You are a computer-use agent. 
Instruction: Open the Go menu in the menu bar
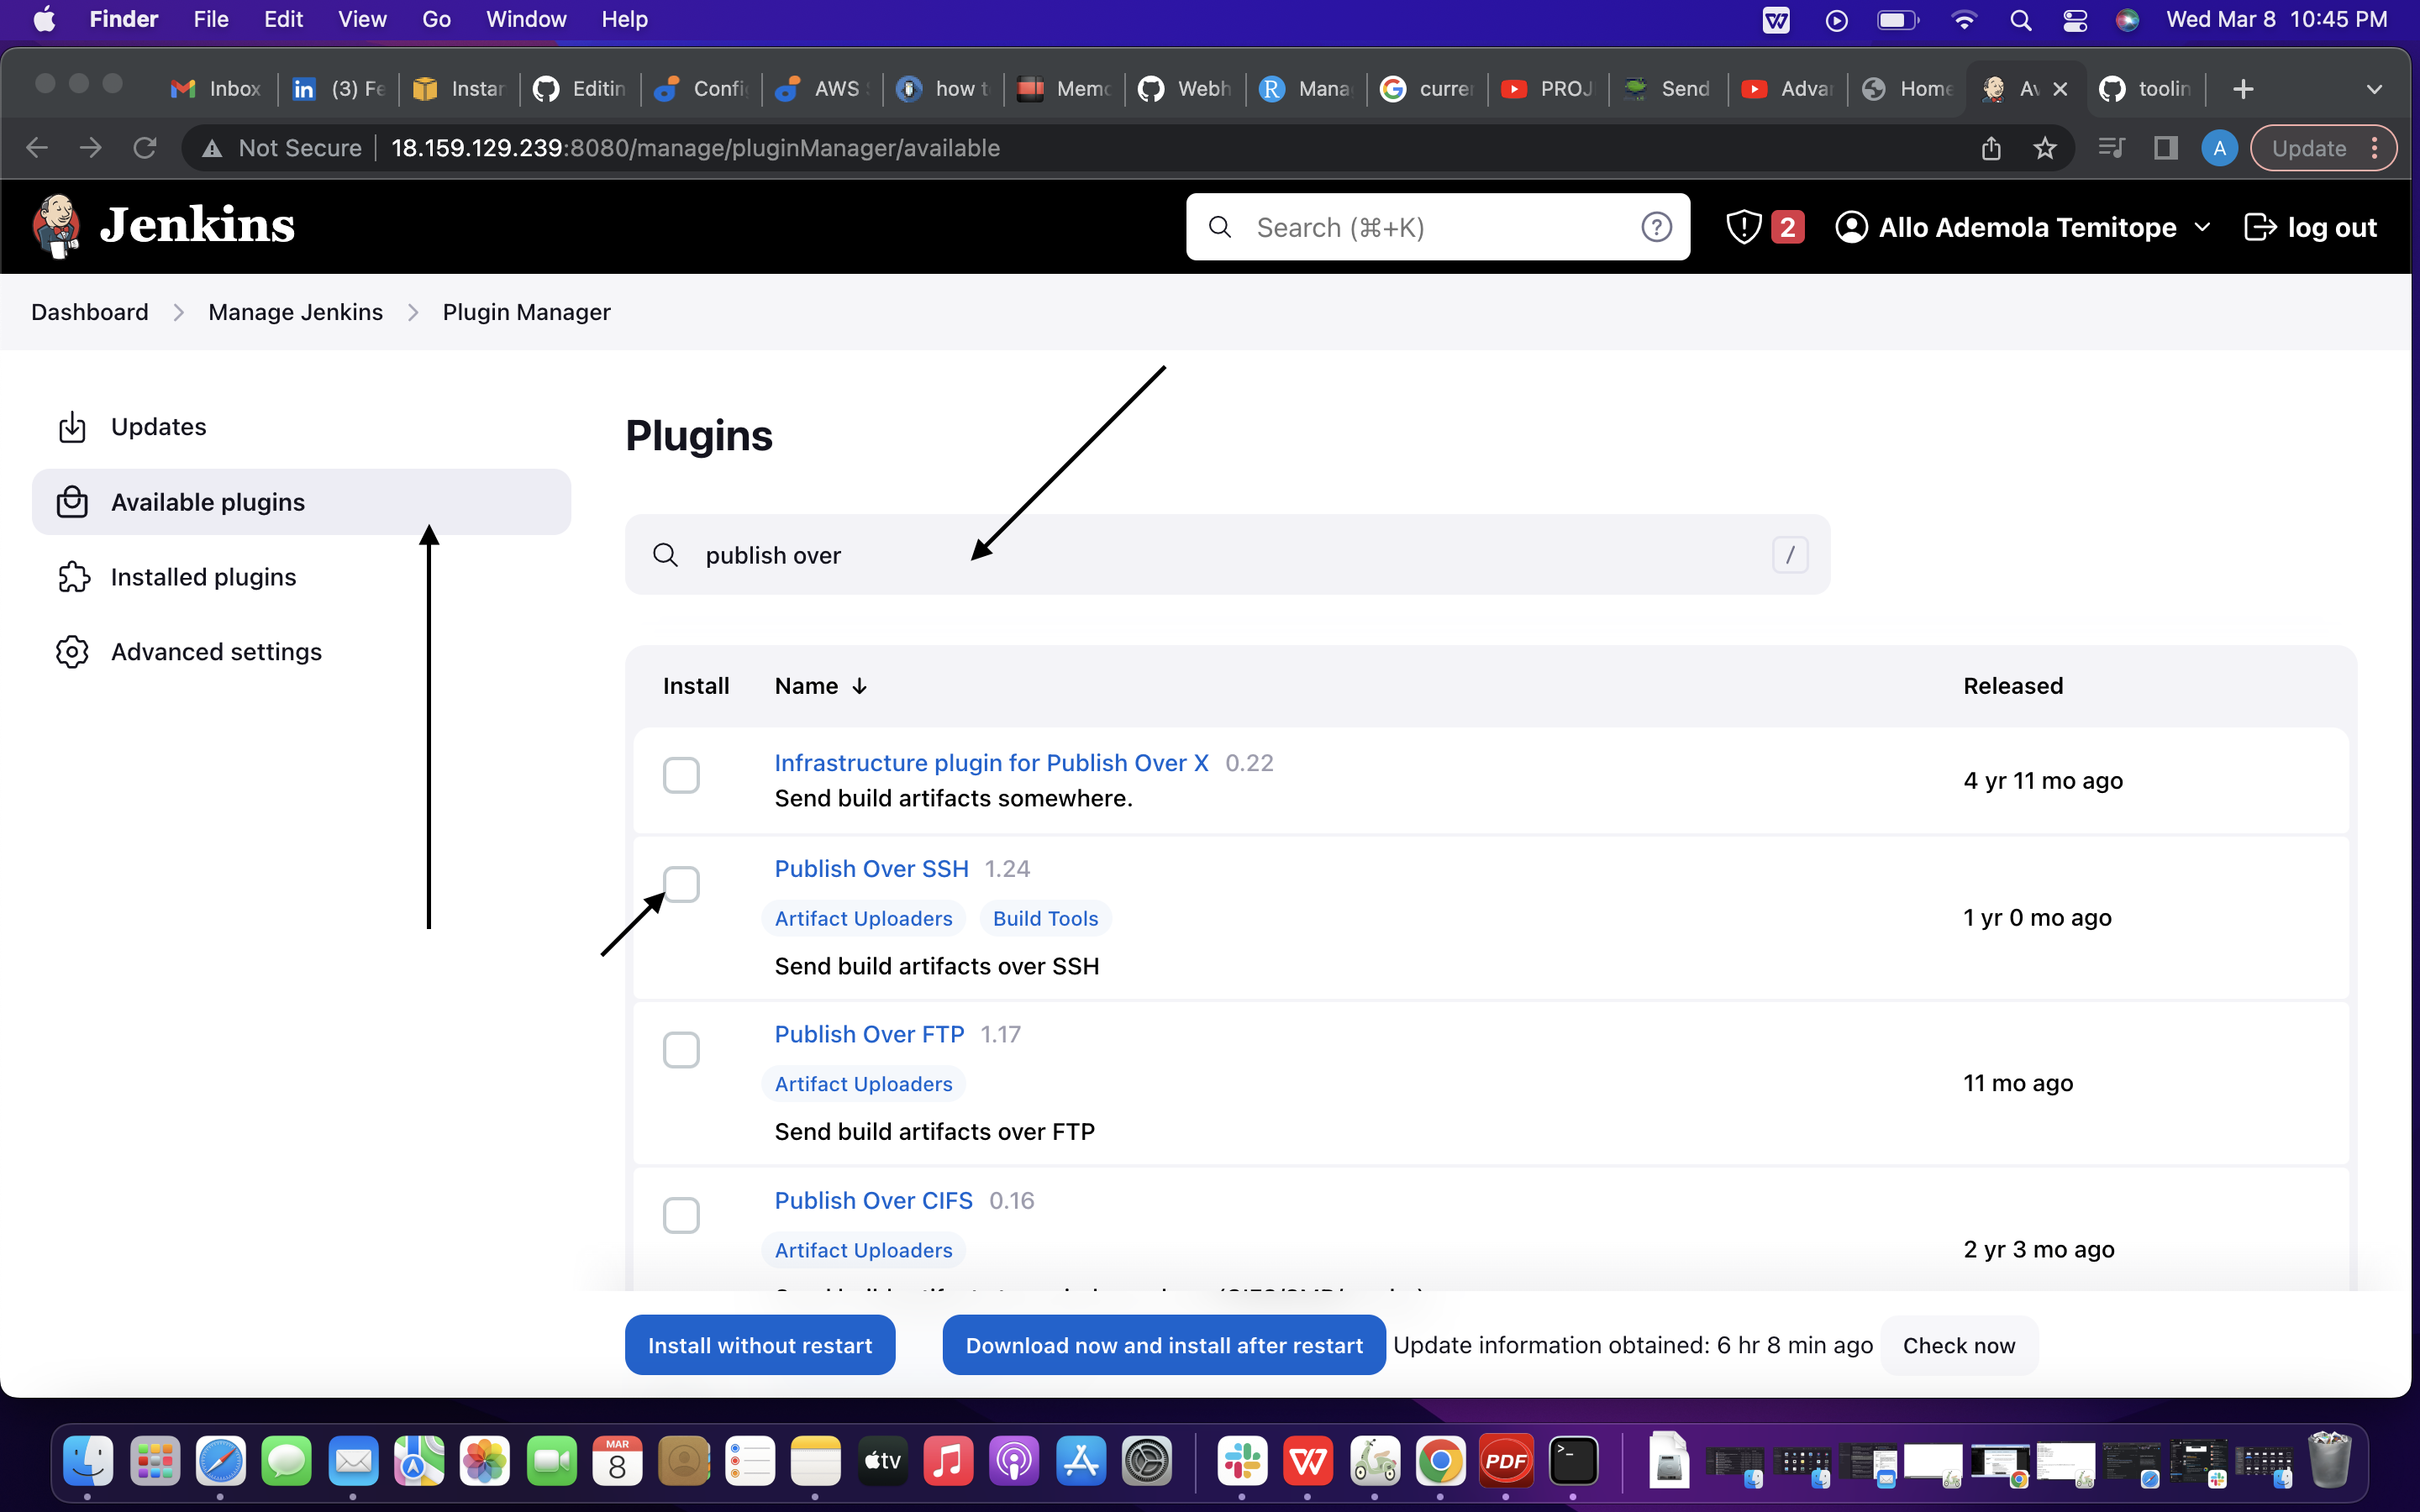(x=435, y=19)
